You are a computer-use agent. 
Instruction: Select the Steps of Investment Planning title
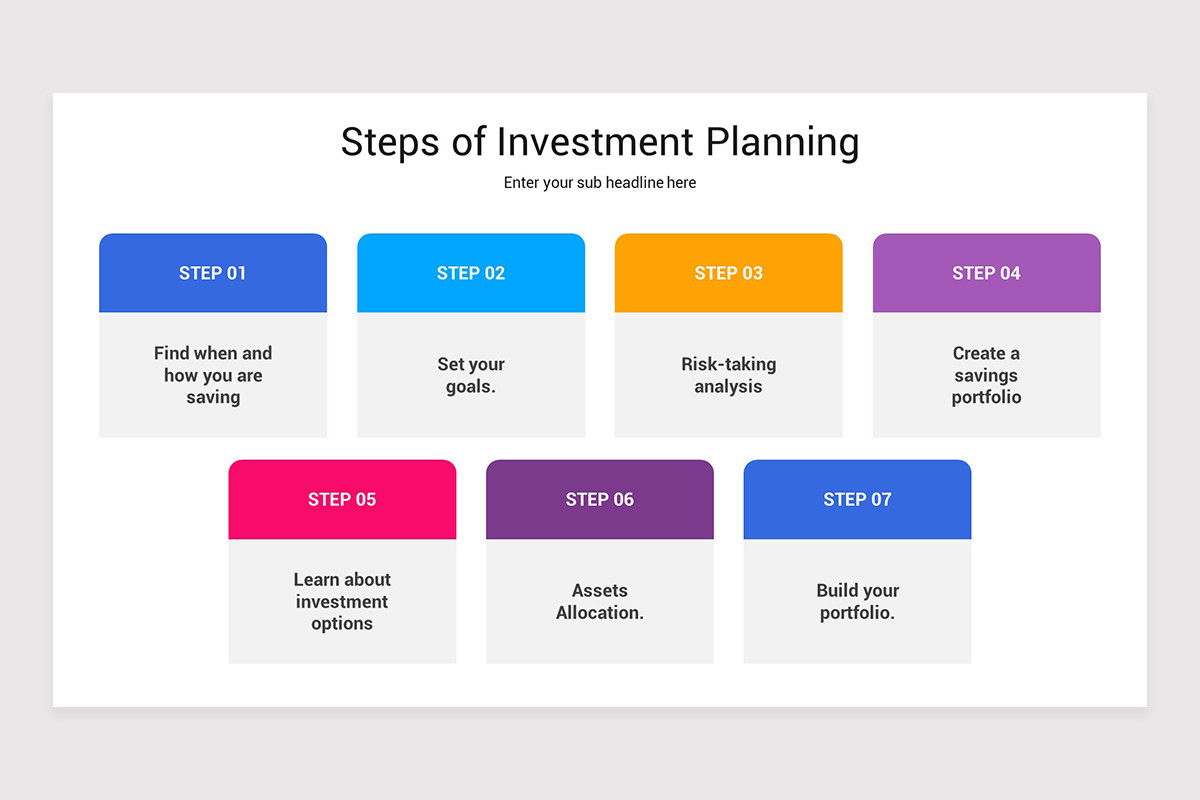click(600, 142)
